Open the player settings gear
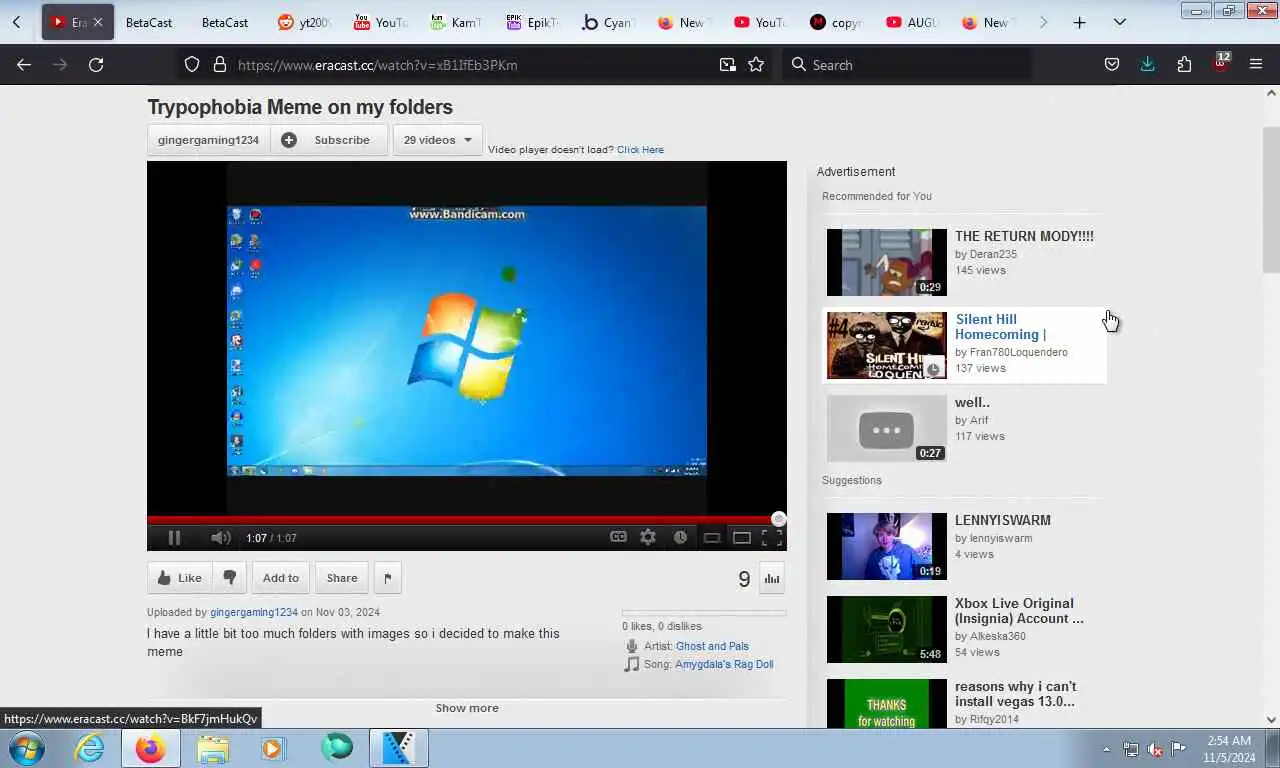This screenshot has height=768, width=1280. [648, 537]
